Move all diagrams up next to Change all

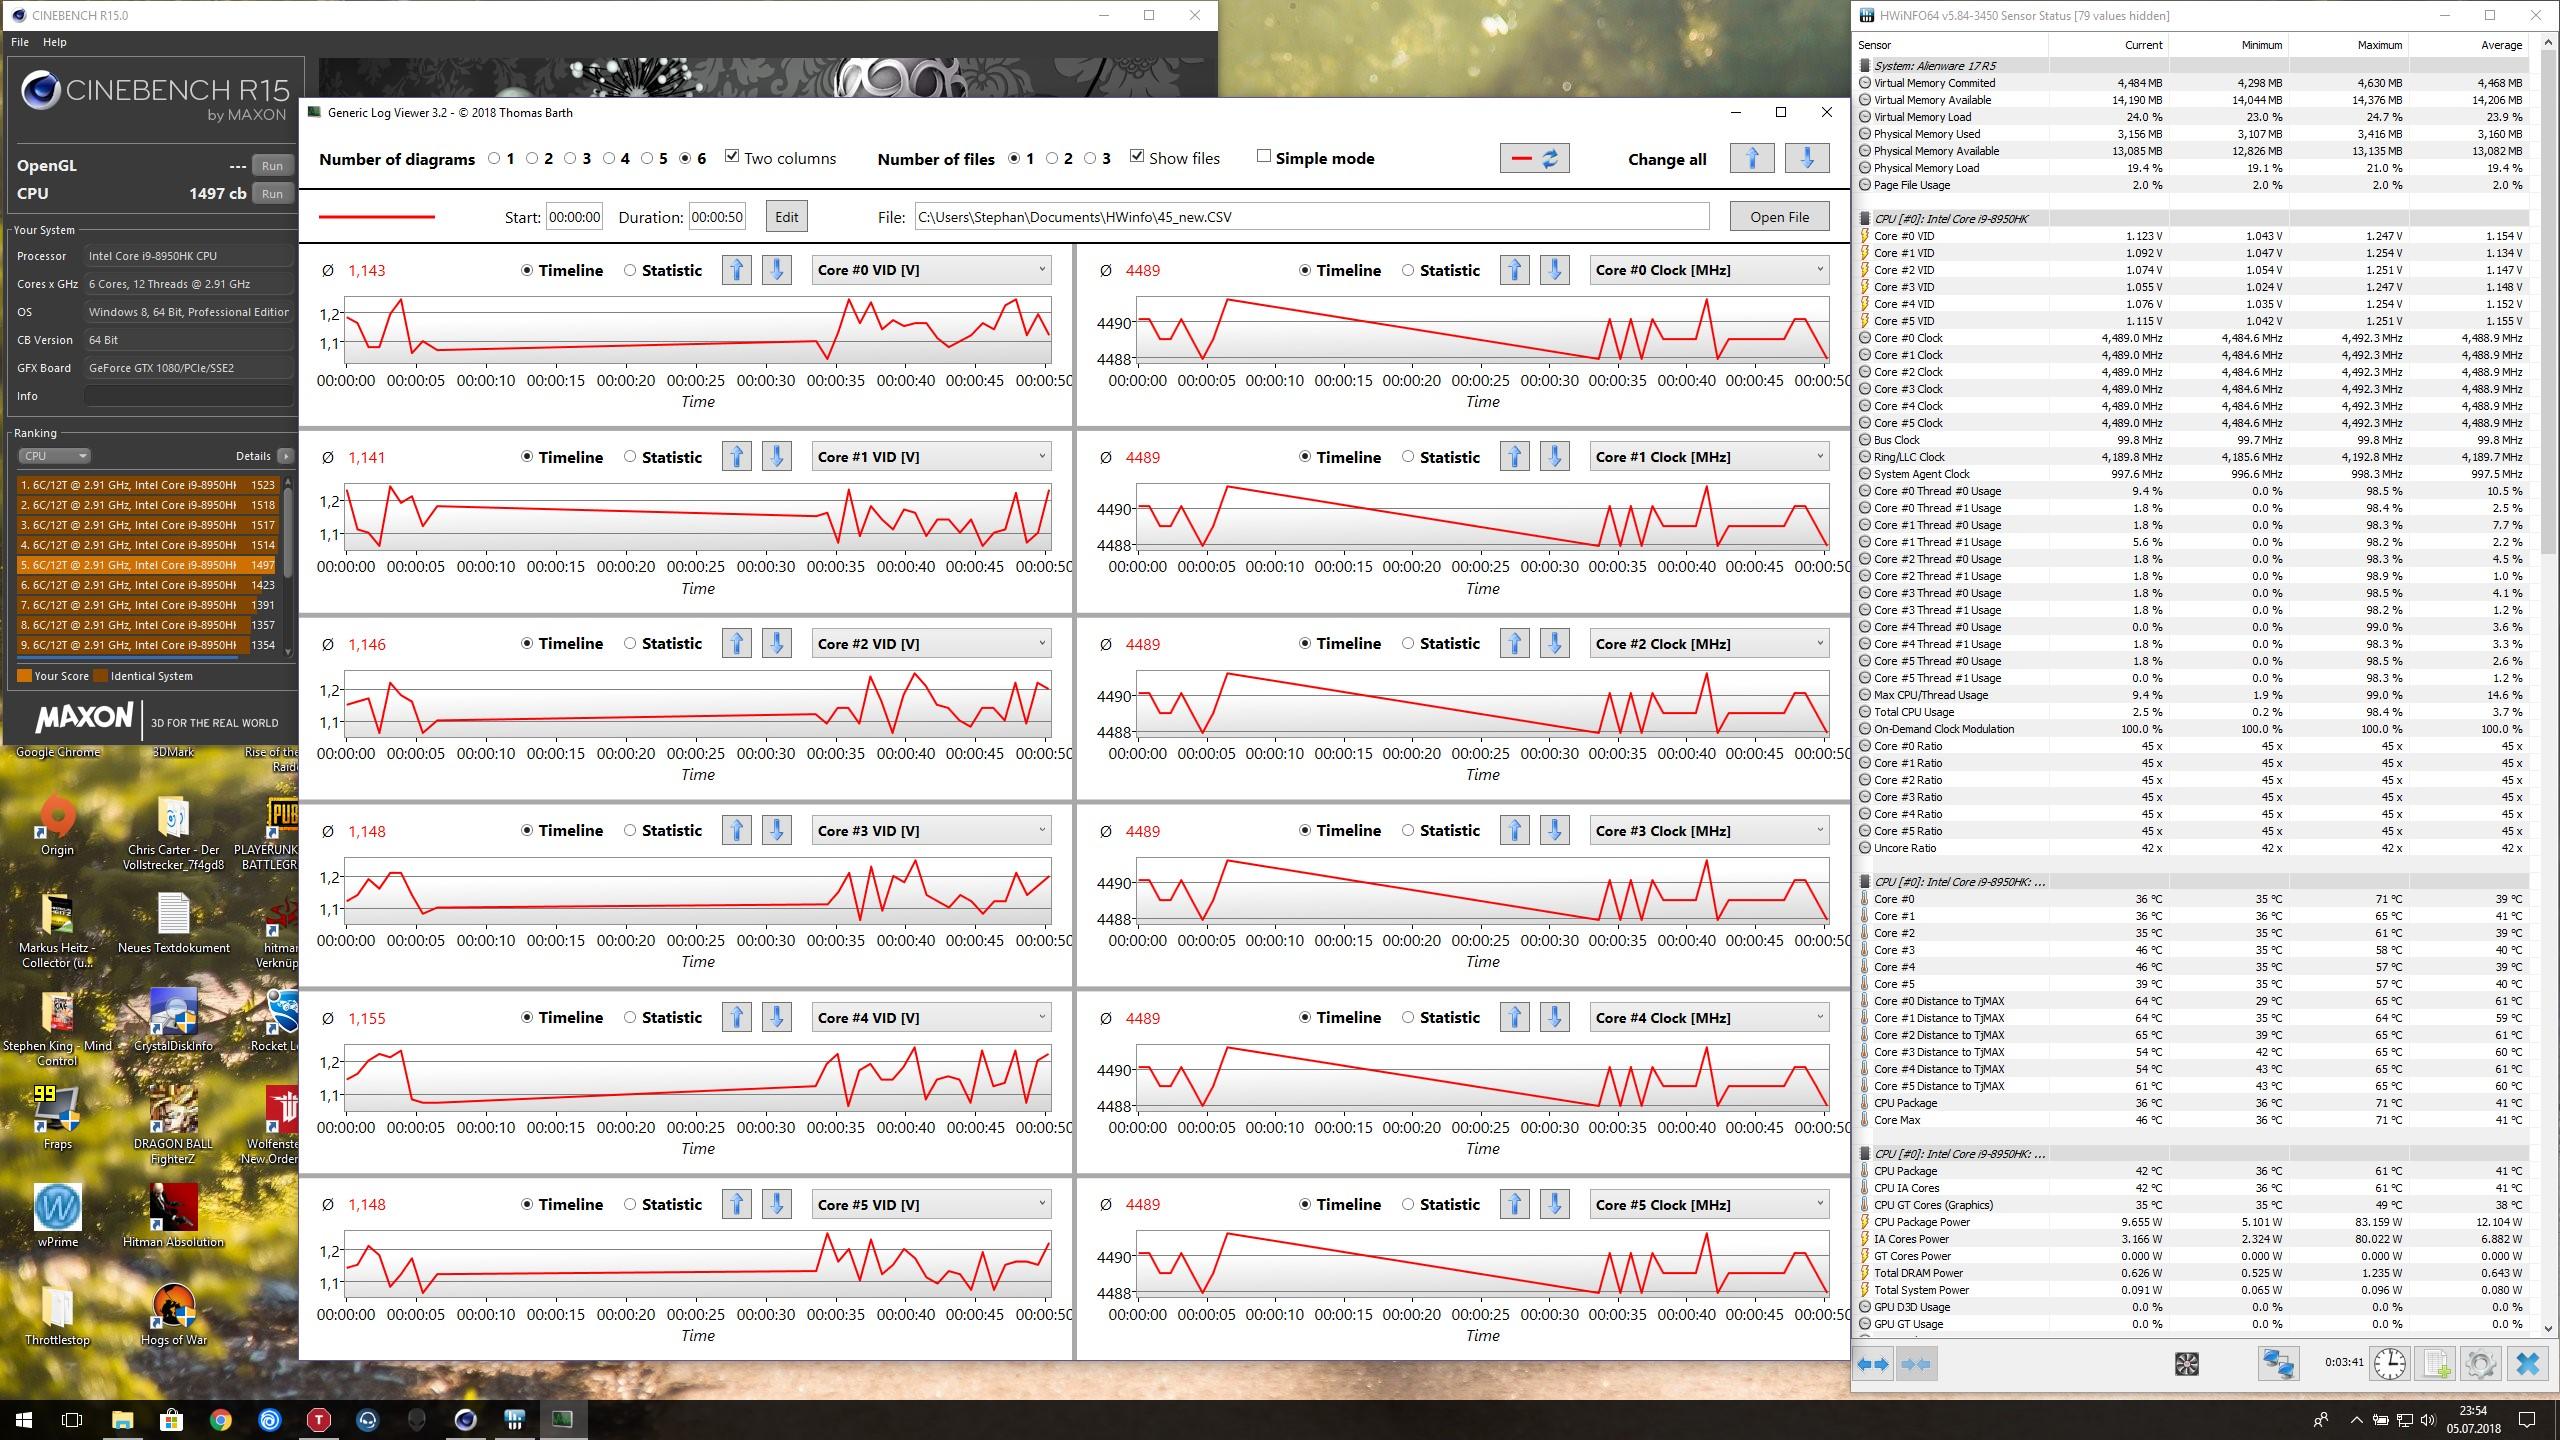click(x=1751, y=159)
